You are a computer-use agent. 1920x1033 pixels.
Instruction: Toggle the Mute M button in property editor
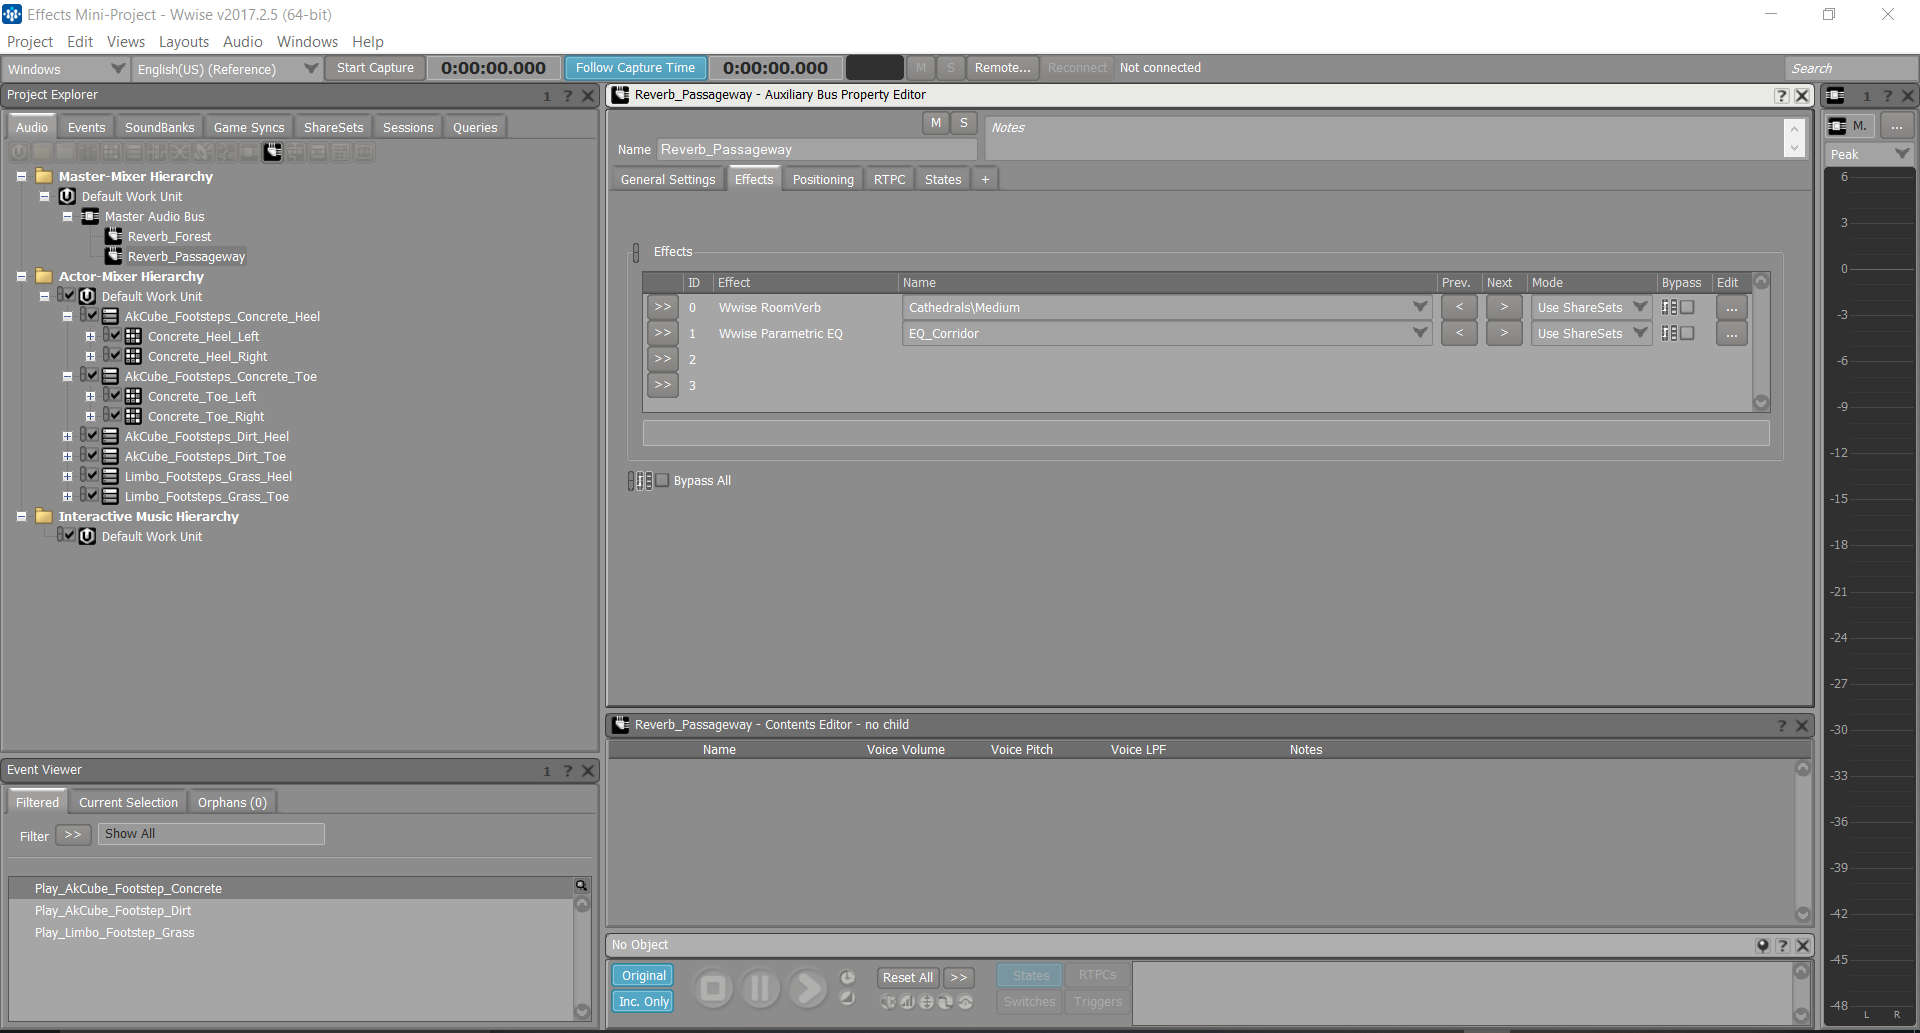(x=935, y=123)
